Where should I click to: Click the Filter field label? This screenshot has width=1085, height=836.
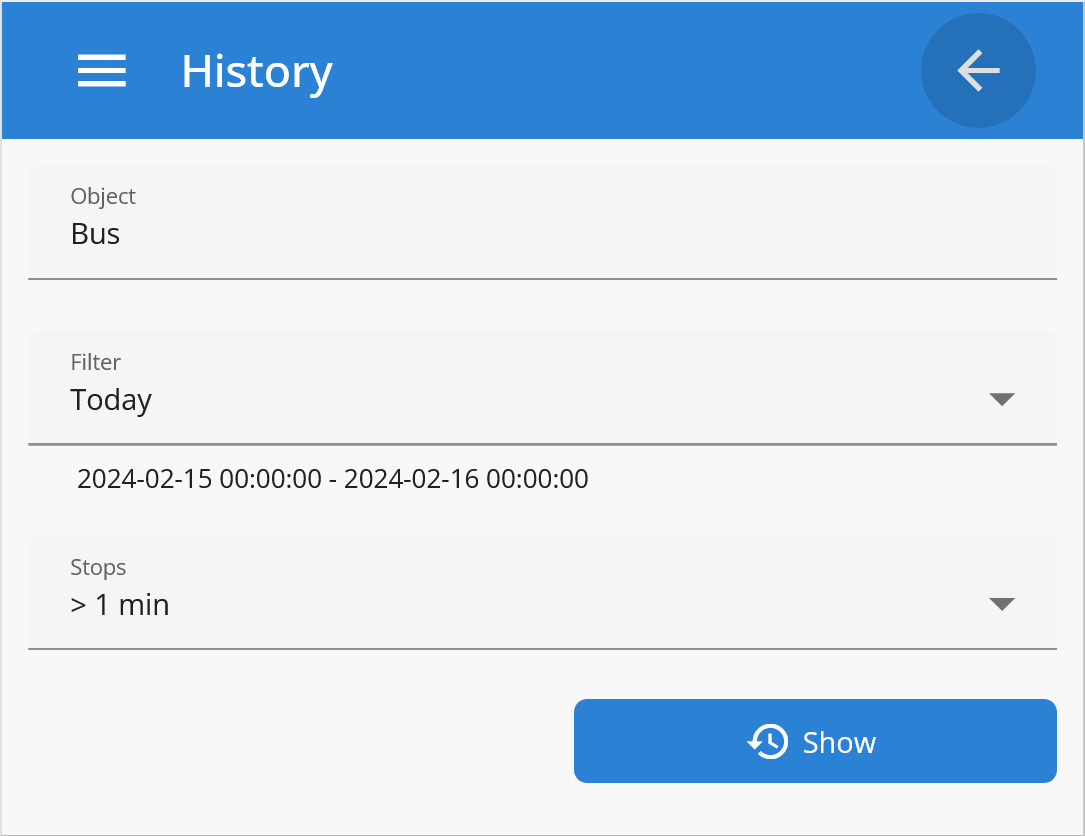[96, 362]
